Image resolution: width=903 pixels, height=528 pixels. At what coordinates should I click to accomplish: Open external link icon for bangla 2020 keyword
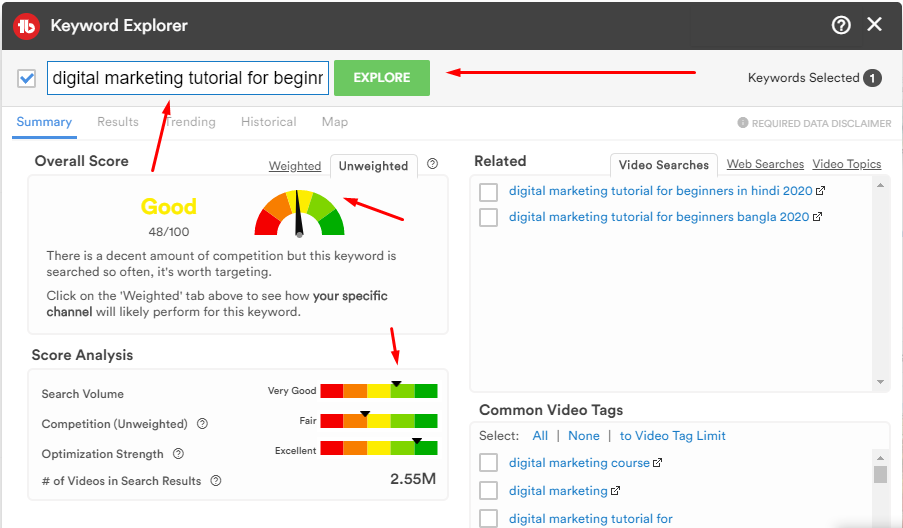817,217
